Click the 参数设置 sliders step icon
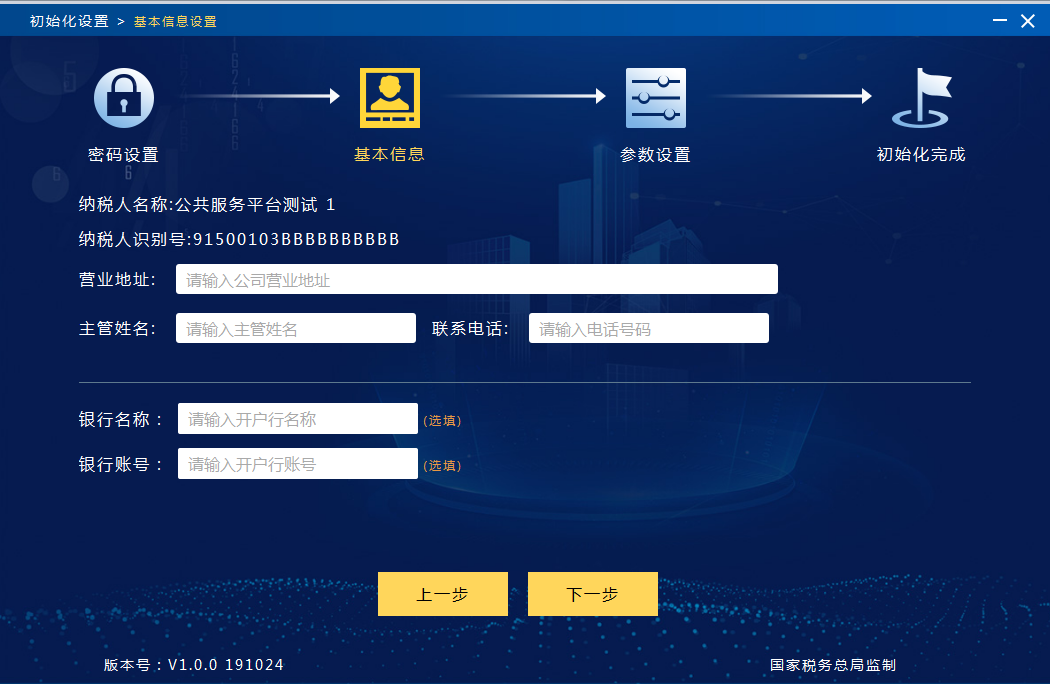The height and width of the screenshot is (684, 1050). click(656, 98)
